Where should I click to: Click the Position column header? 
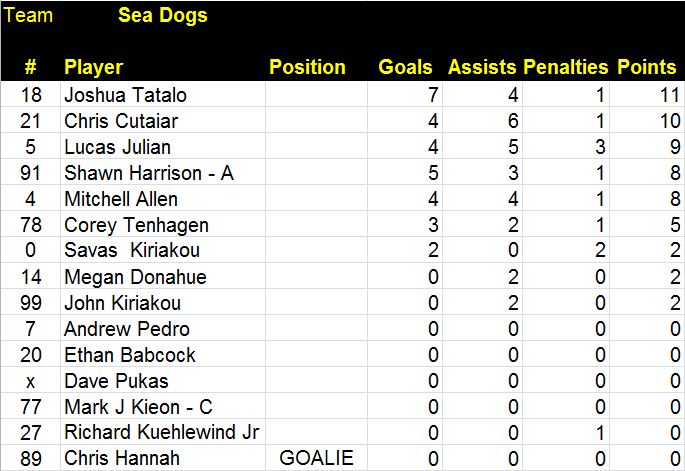pos(307,67)
